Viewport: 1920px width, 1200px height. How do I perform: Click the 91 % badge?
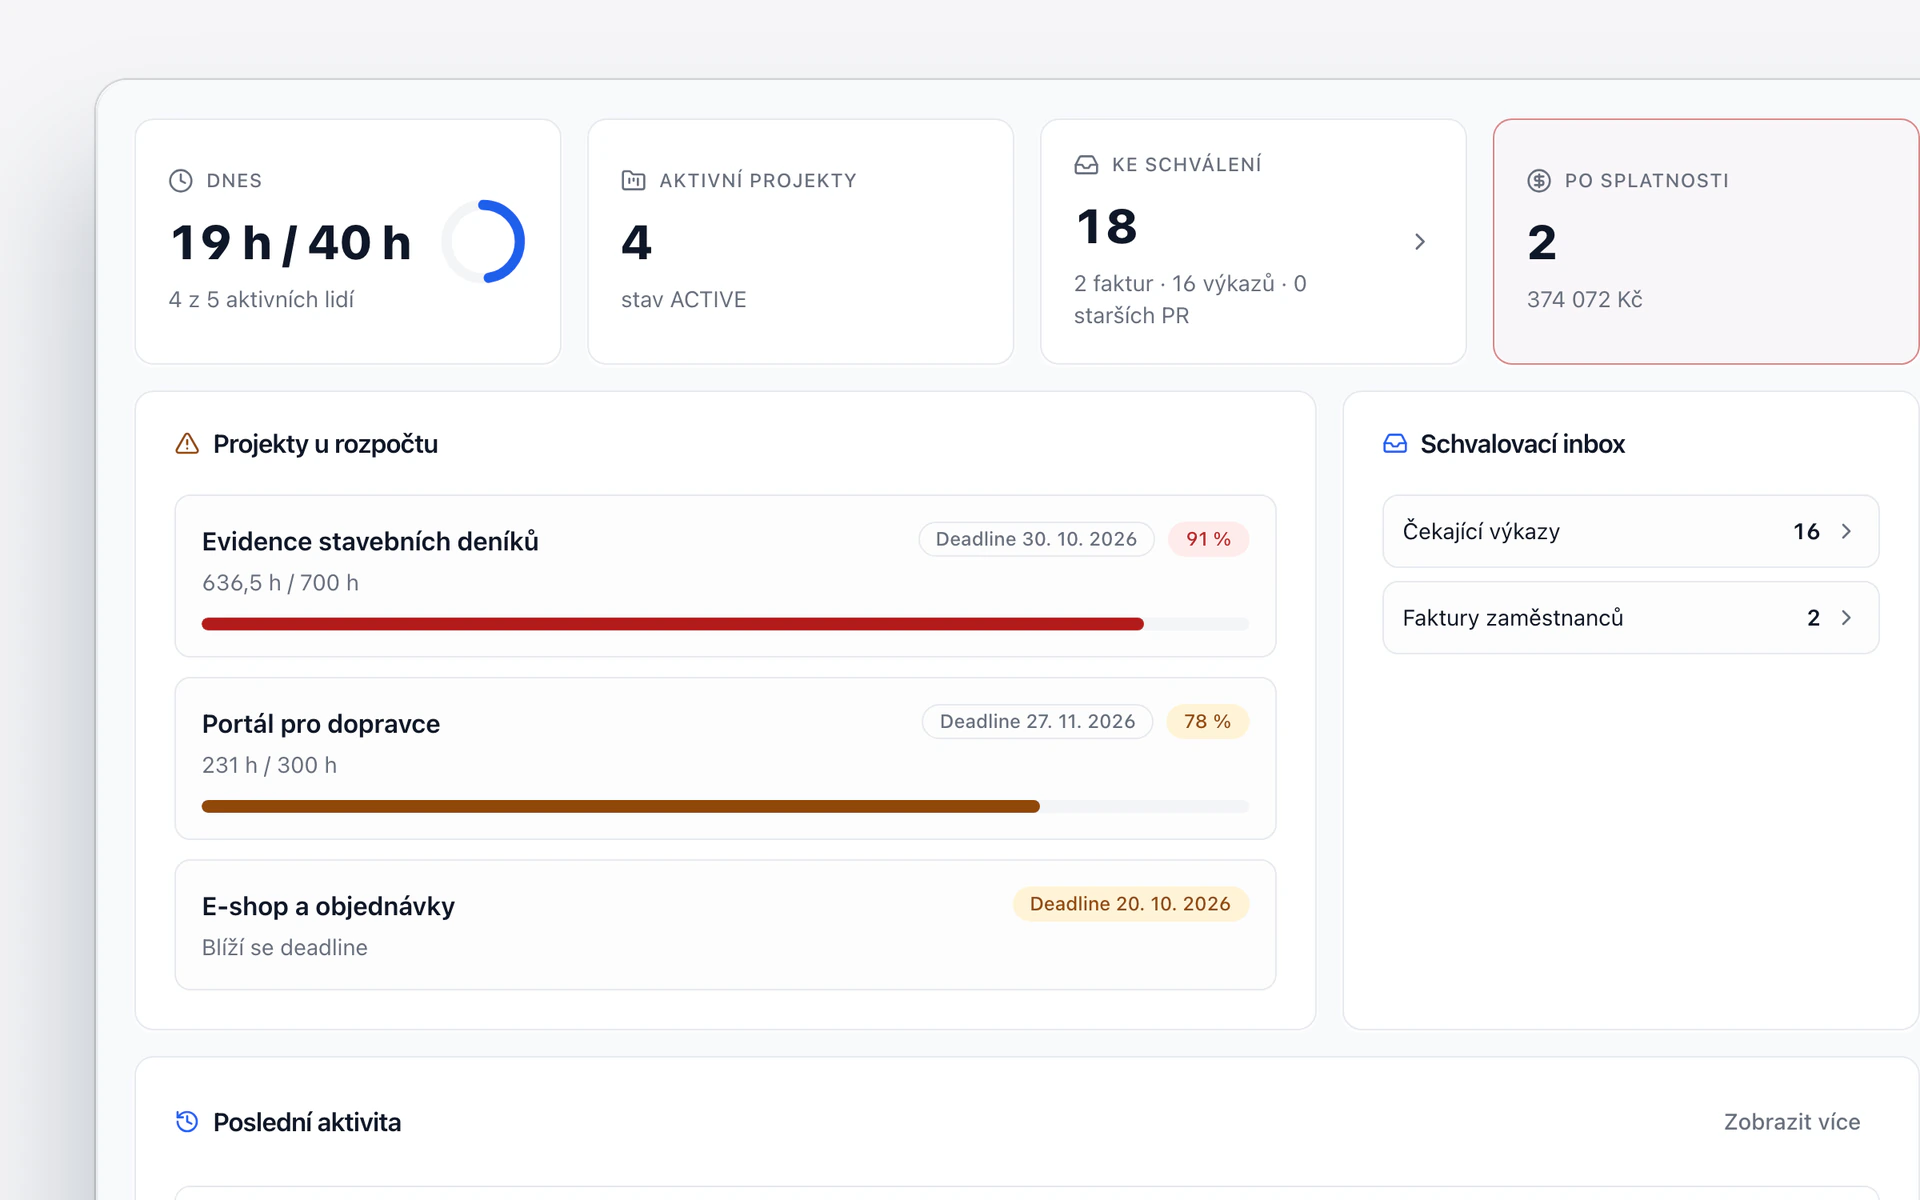tap(1208, 539)
